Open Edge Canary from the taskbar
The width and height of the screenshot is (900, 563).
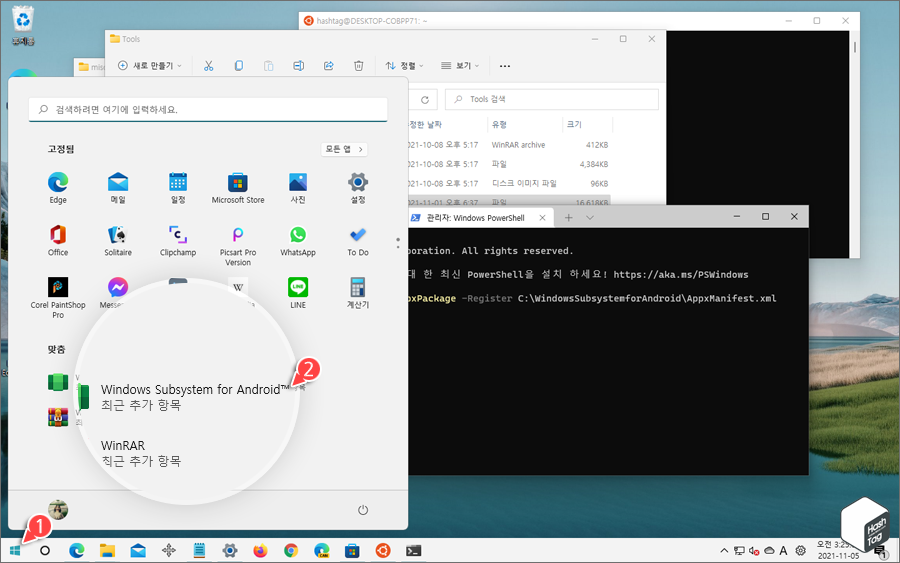(321, 551)
